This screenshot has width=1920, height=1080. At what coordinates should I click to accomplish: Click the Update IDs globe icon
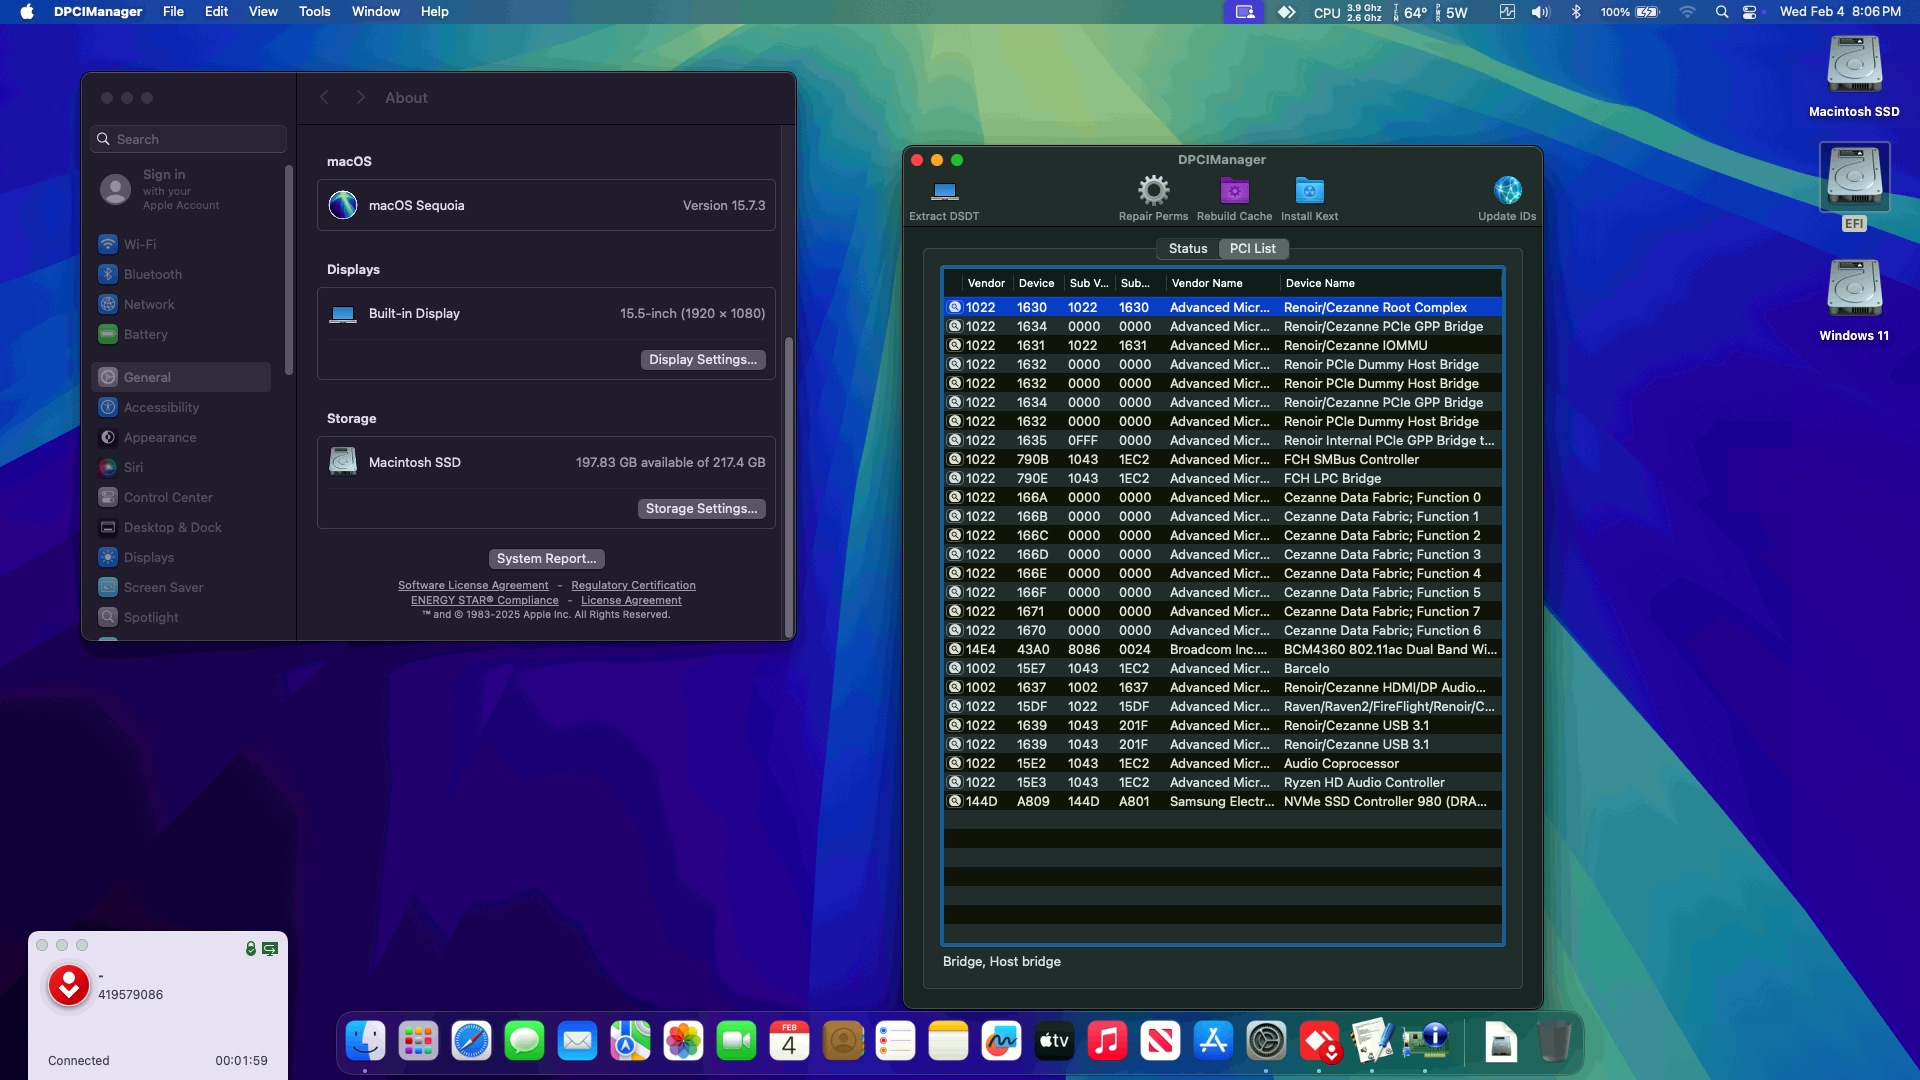point(1507,190)
